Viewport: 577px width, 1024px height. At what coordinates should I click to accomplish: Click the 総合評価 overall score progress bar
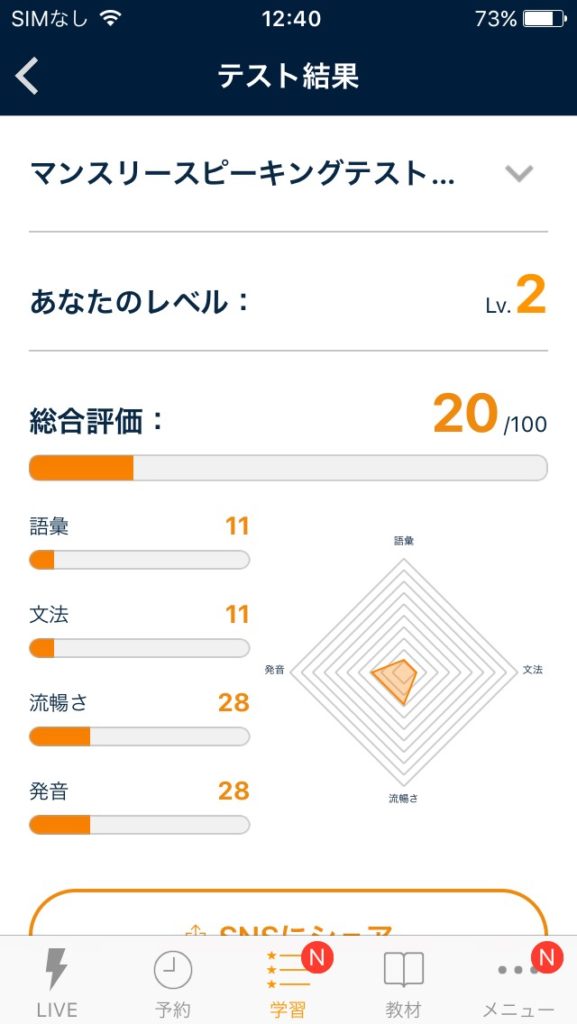(x=288, y=468)
